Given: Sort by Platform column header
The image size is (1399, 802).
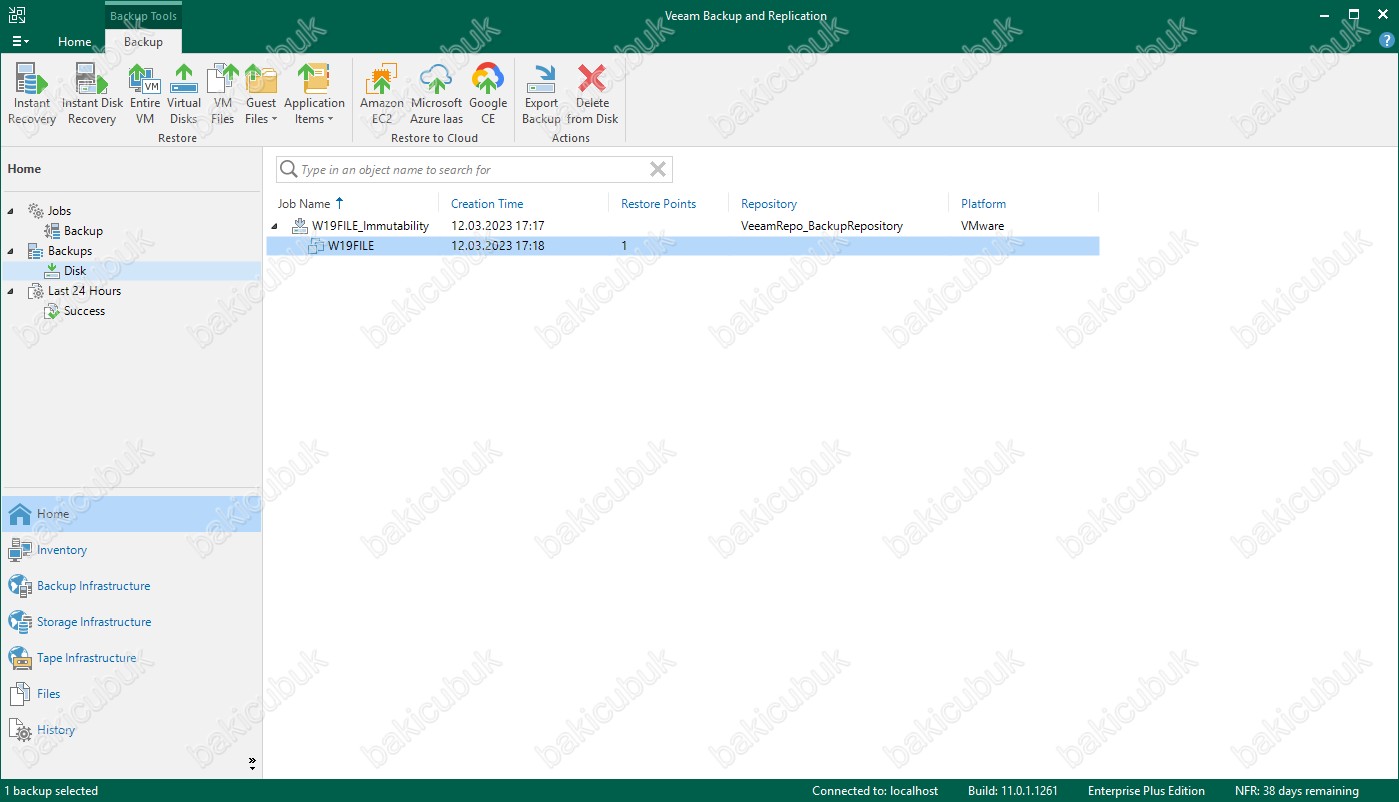Looking at the screenshot, I should 983,203.
